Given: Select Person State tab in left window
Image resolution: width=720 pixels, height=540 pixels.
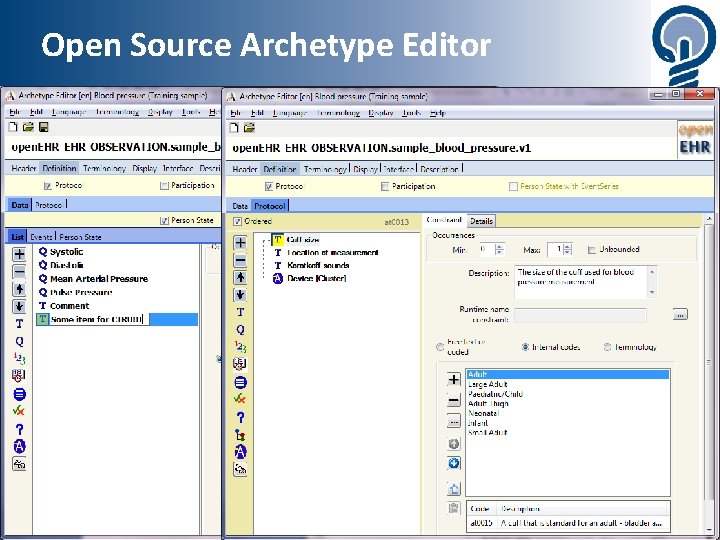Looking at the screenshot, I should coord(80,237).
